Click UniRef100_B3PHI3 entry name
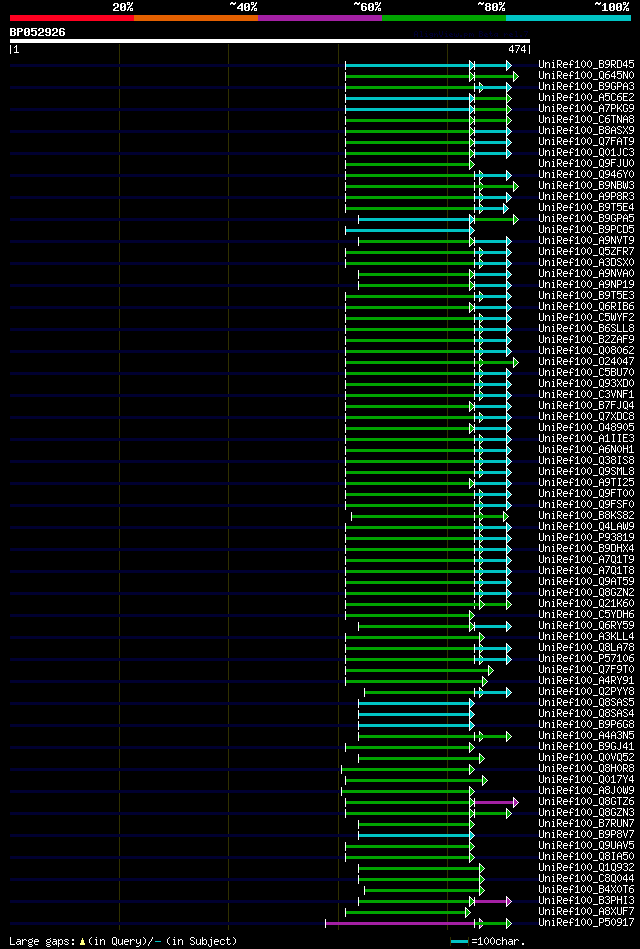The image size is (640, 949). [586, 902]
